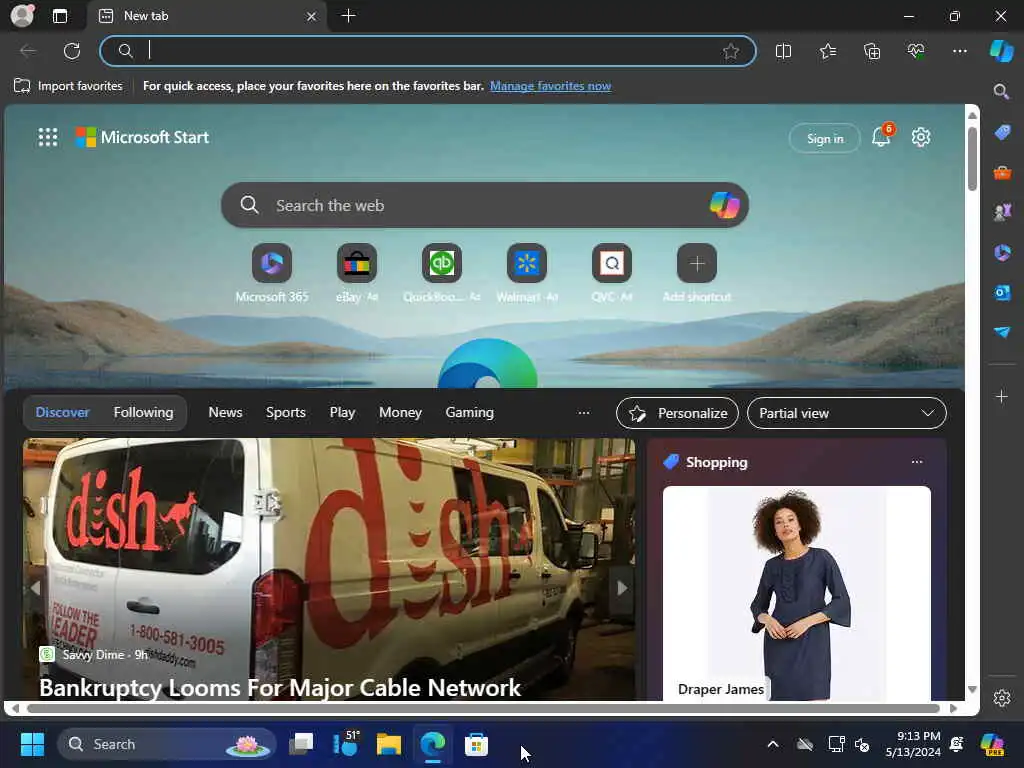Add page to favorites star icon
The width and height of the screenshot is (1024, 768).
tap(731, 51)
